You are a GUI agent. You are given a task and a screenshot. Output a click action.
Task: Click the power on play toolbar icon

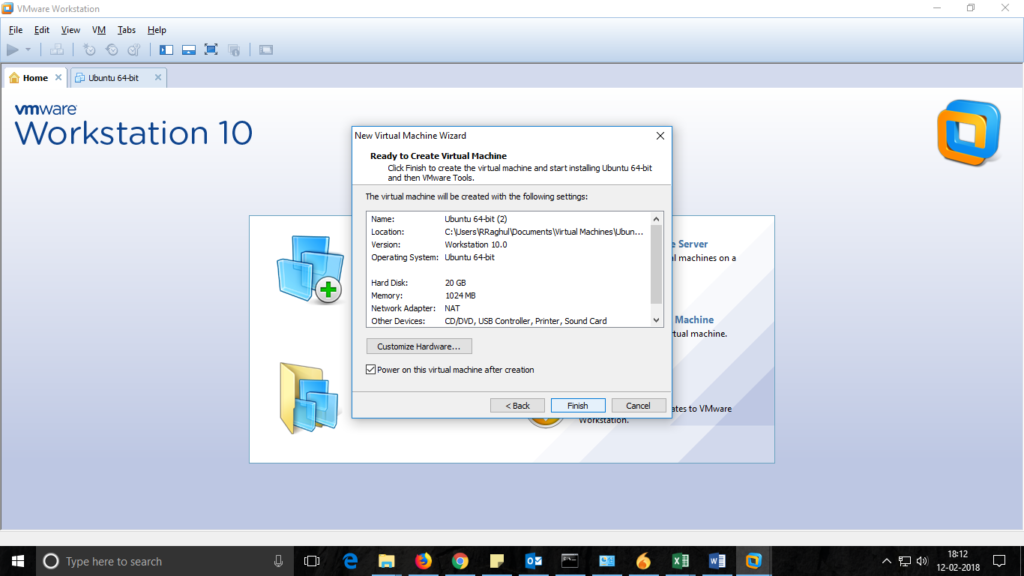coord(12,49)
